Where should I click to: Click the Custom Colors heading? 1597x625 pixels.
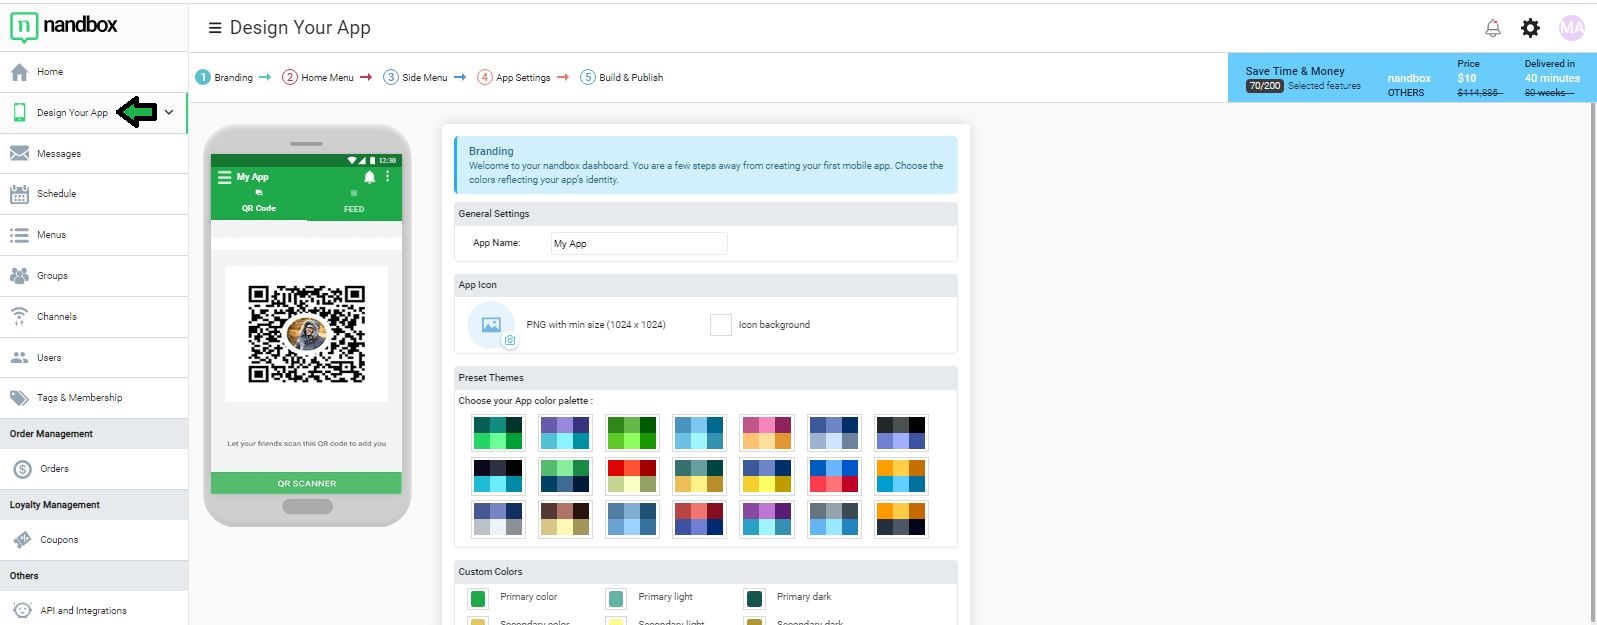[x=490, y=572]
